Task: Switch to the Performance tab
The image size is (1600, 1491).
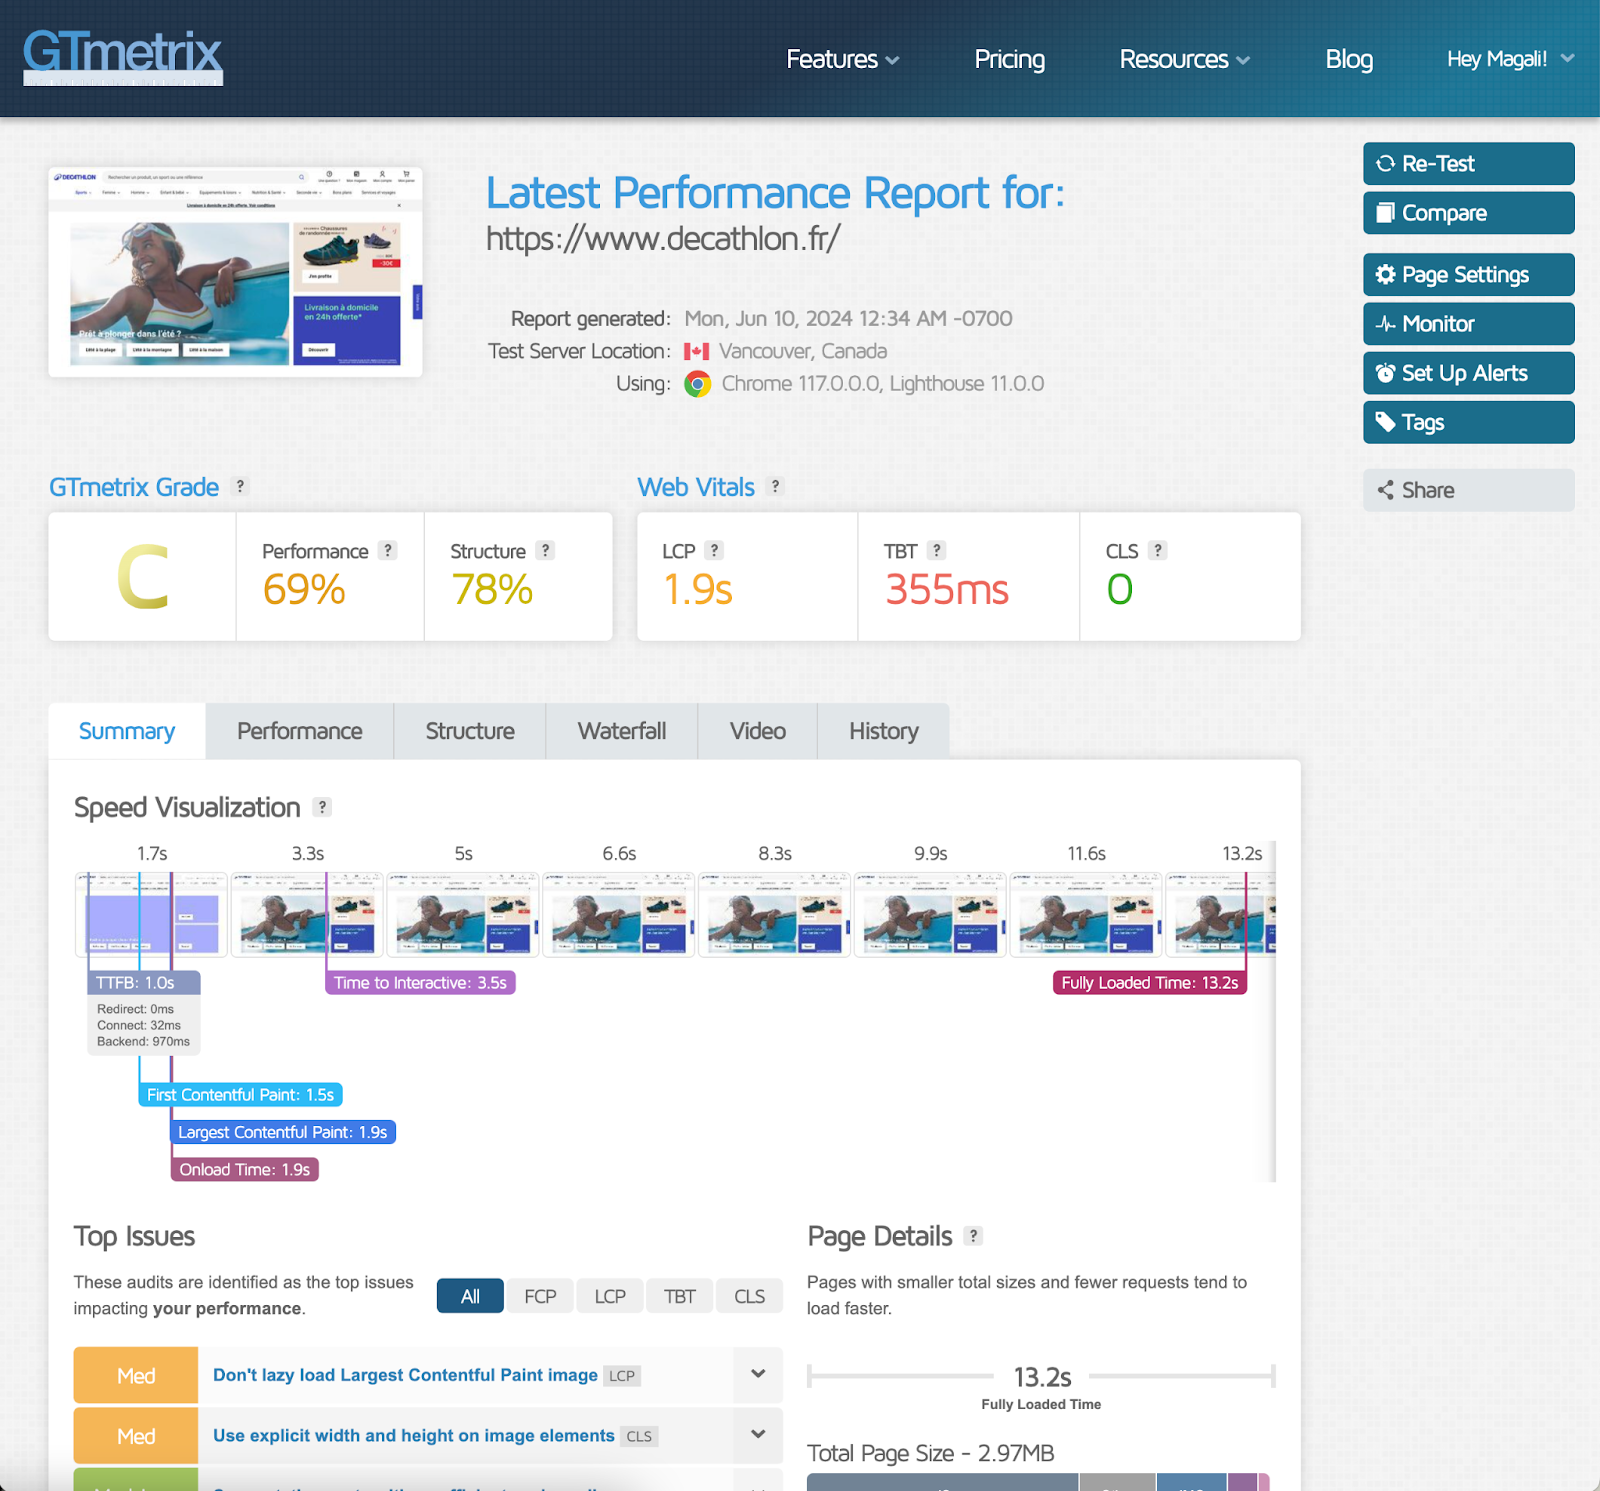Action: [x=300, y=731]
